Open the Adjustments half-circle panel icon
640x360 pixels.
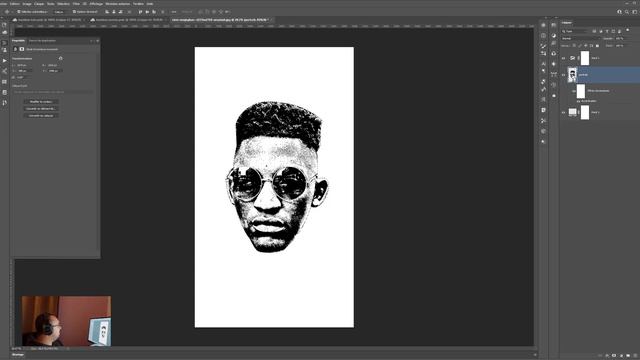pyautogui.click(x=553, y=36)
